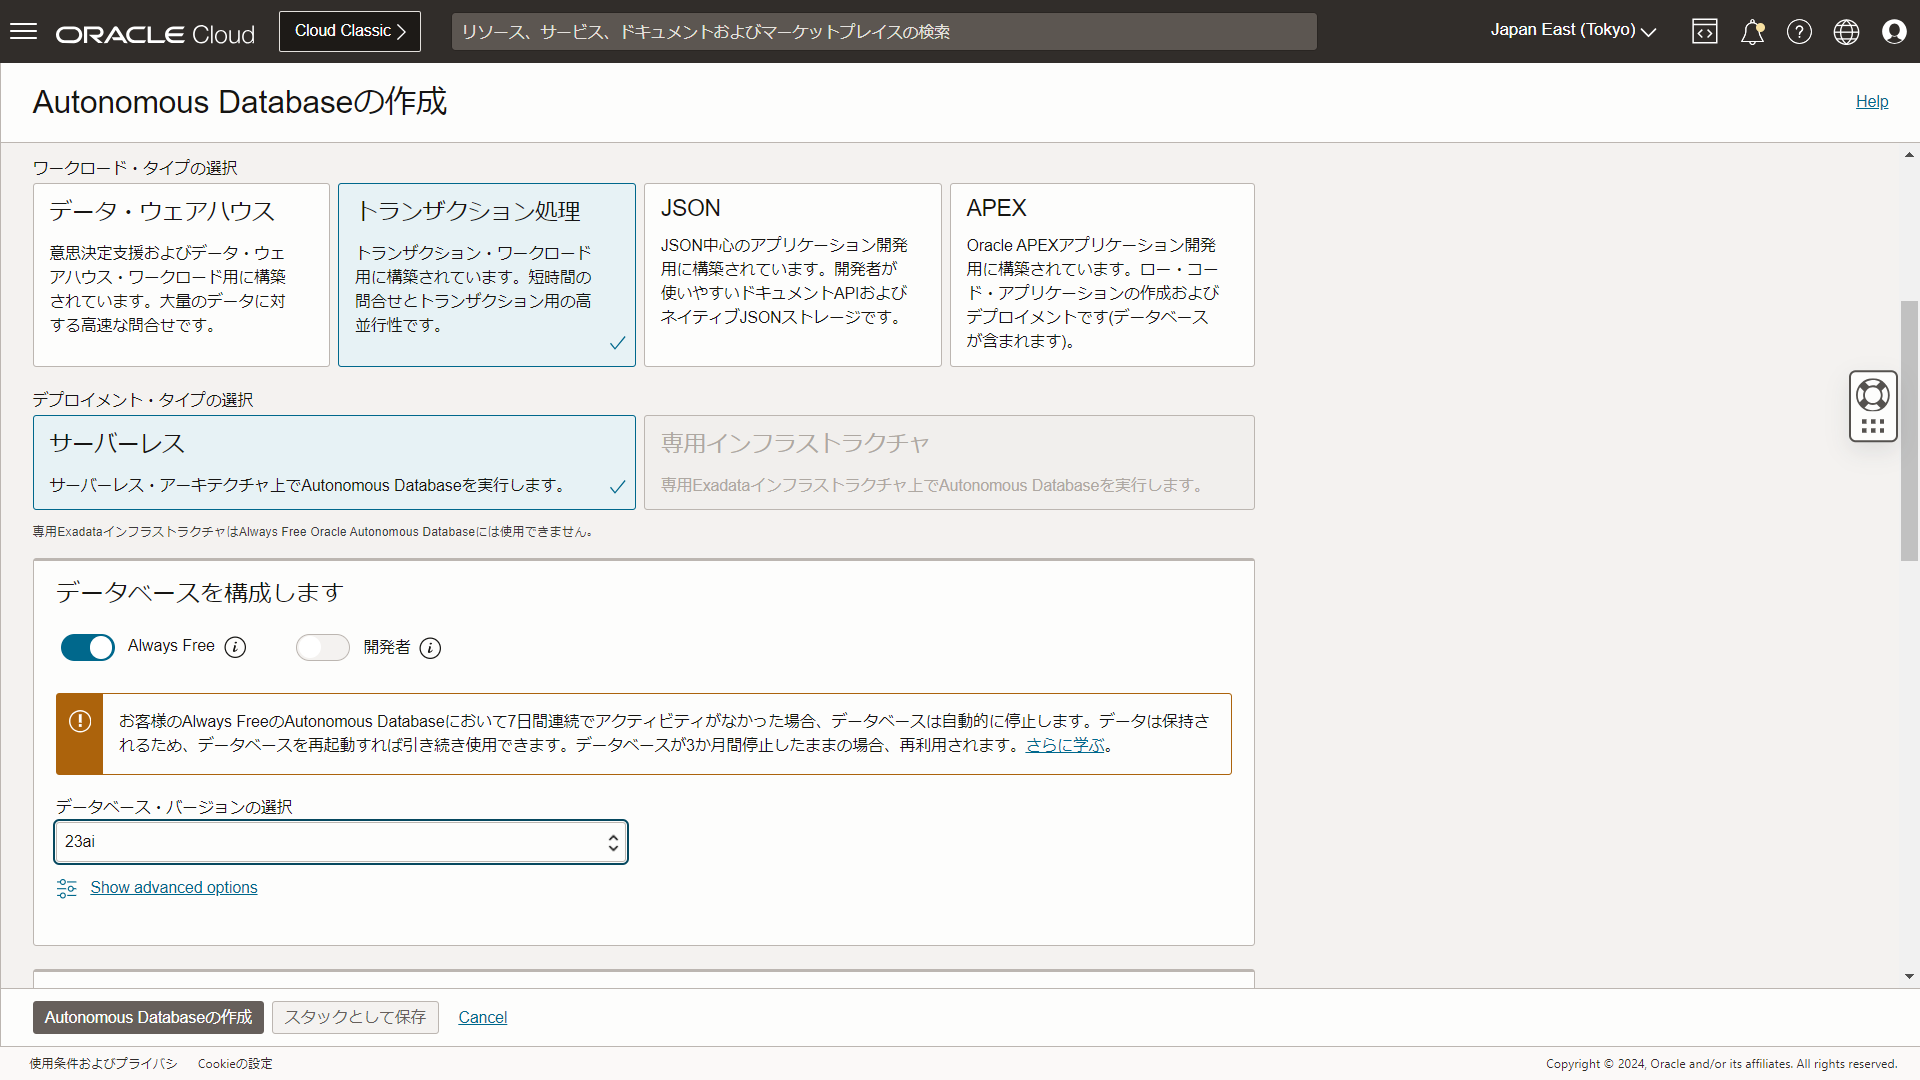Disable the Always Free toggle
Screen dimensions: 1920x1080
pos(88,647)
